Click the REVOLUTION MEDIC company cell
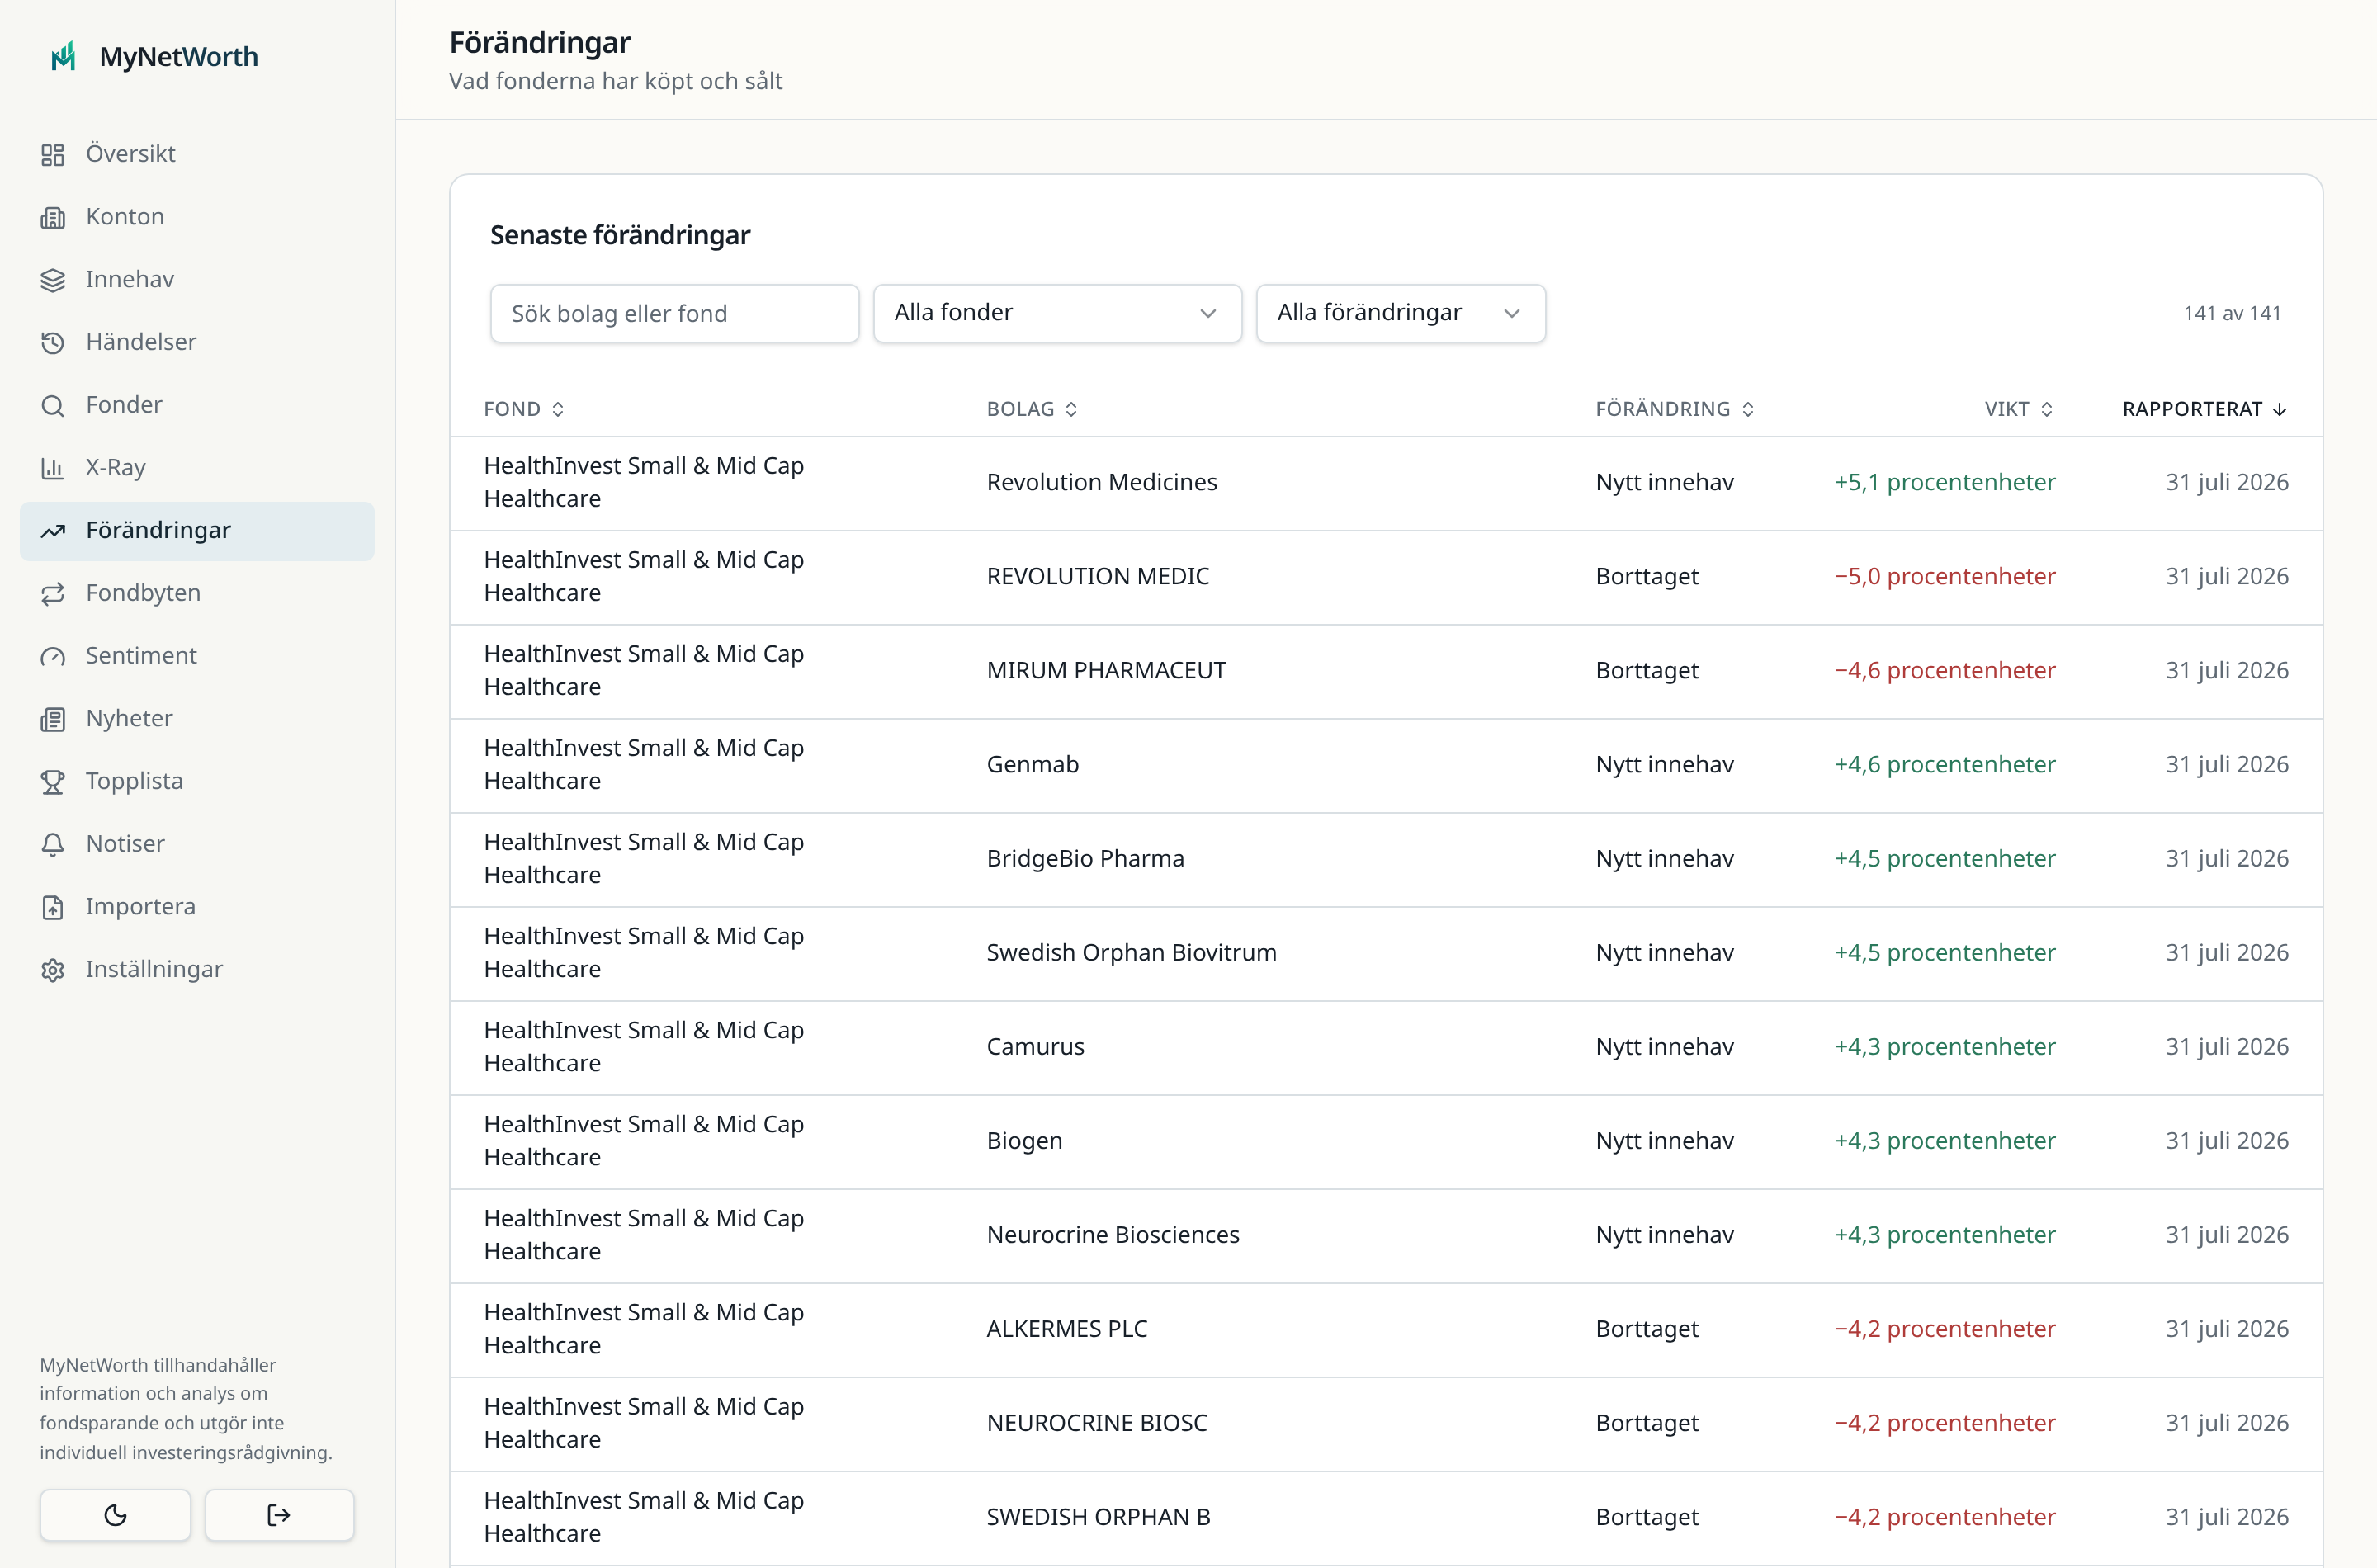Viewport: 2377px width, 1568px height. (1098, 577)
